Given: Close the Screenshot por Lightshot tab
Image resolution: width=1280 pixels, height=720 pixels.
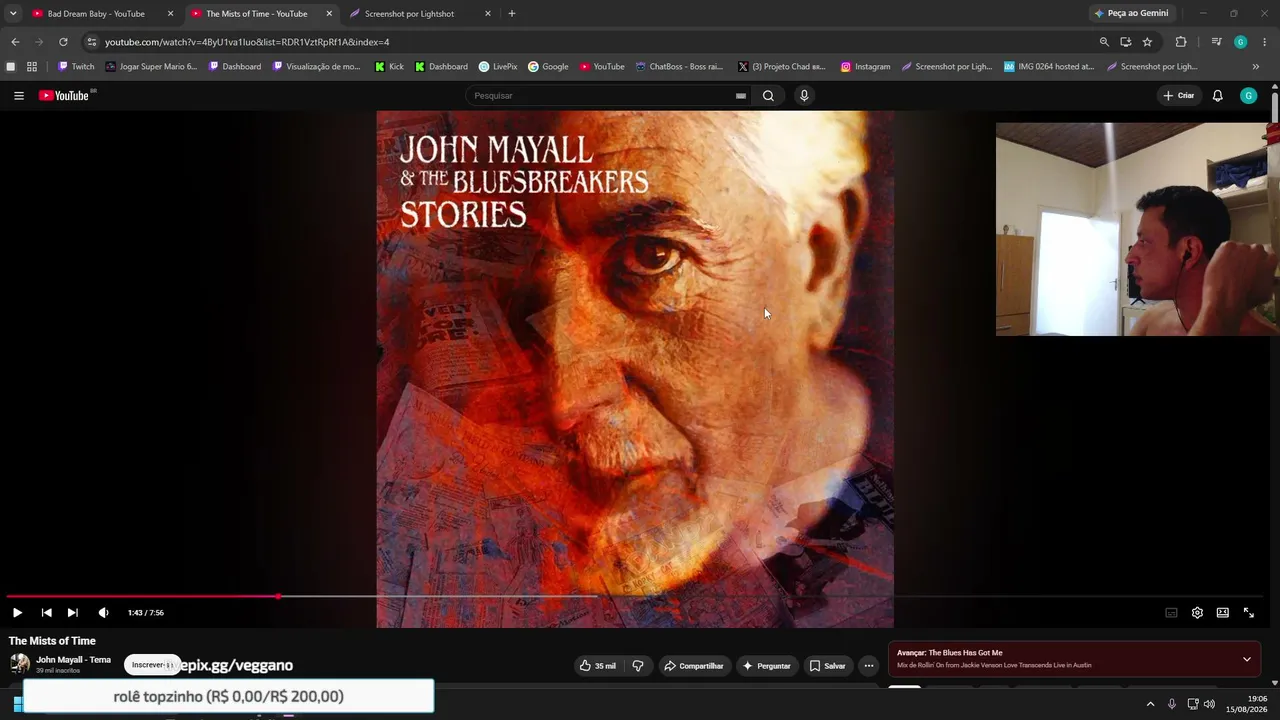Looking at the screenshot, I should pyautogui.click(x=488, y=14).
